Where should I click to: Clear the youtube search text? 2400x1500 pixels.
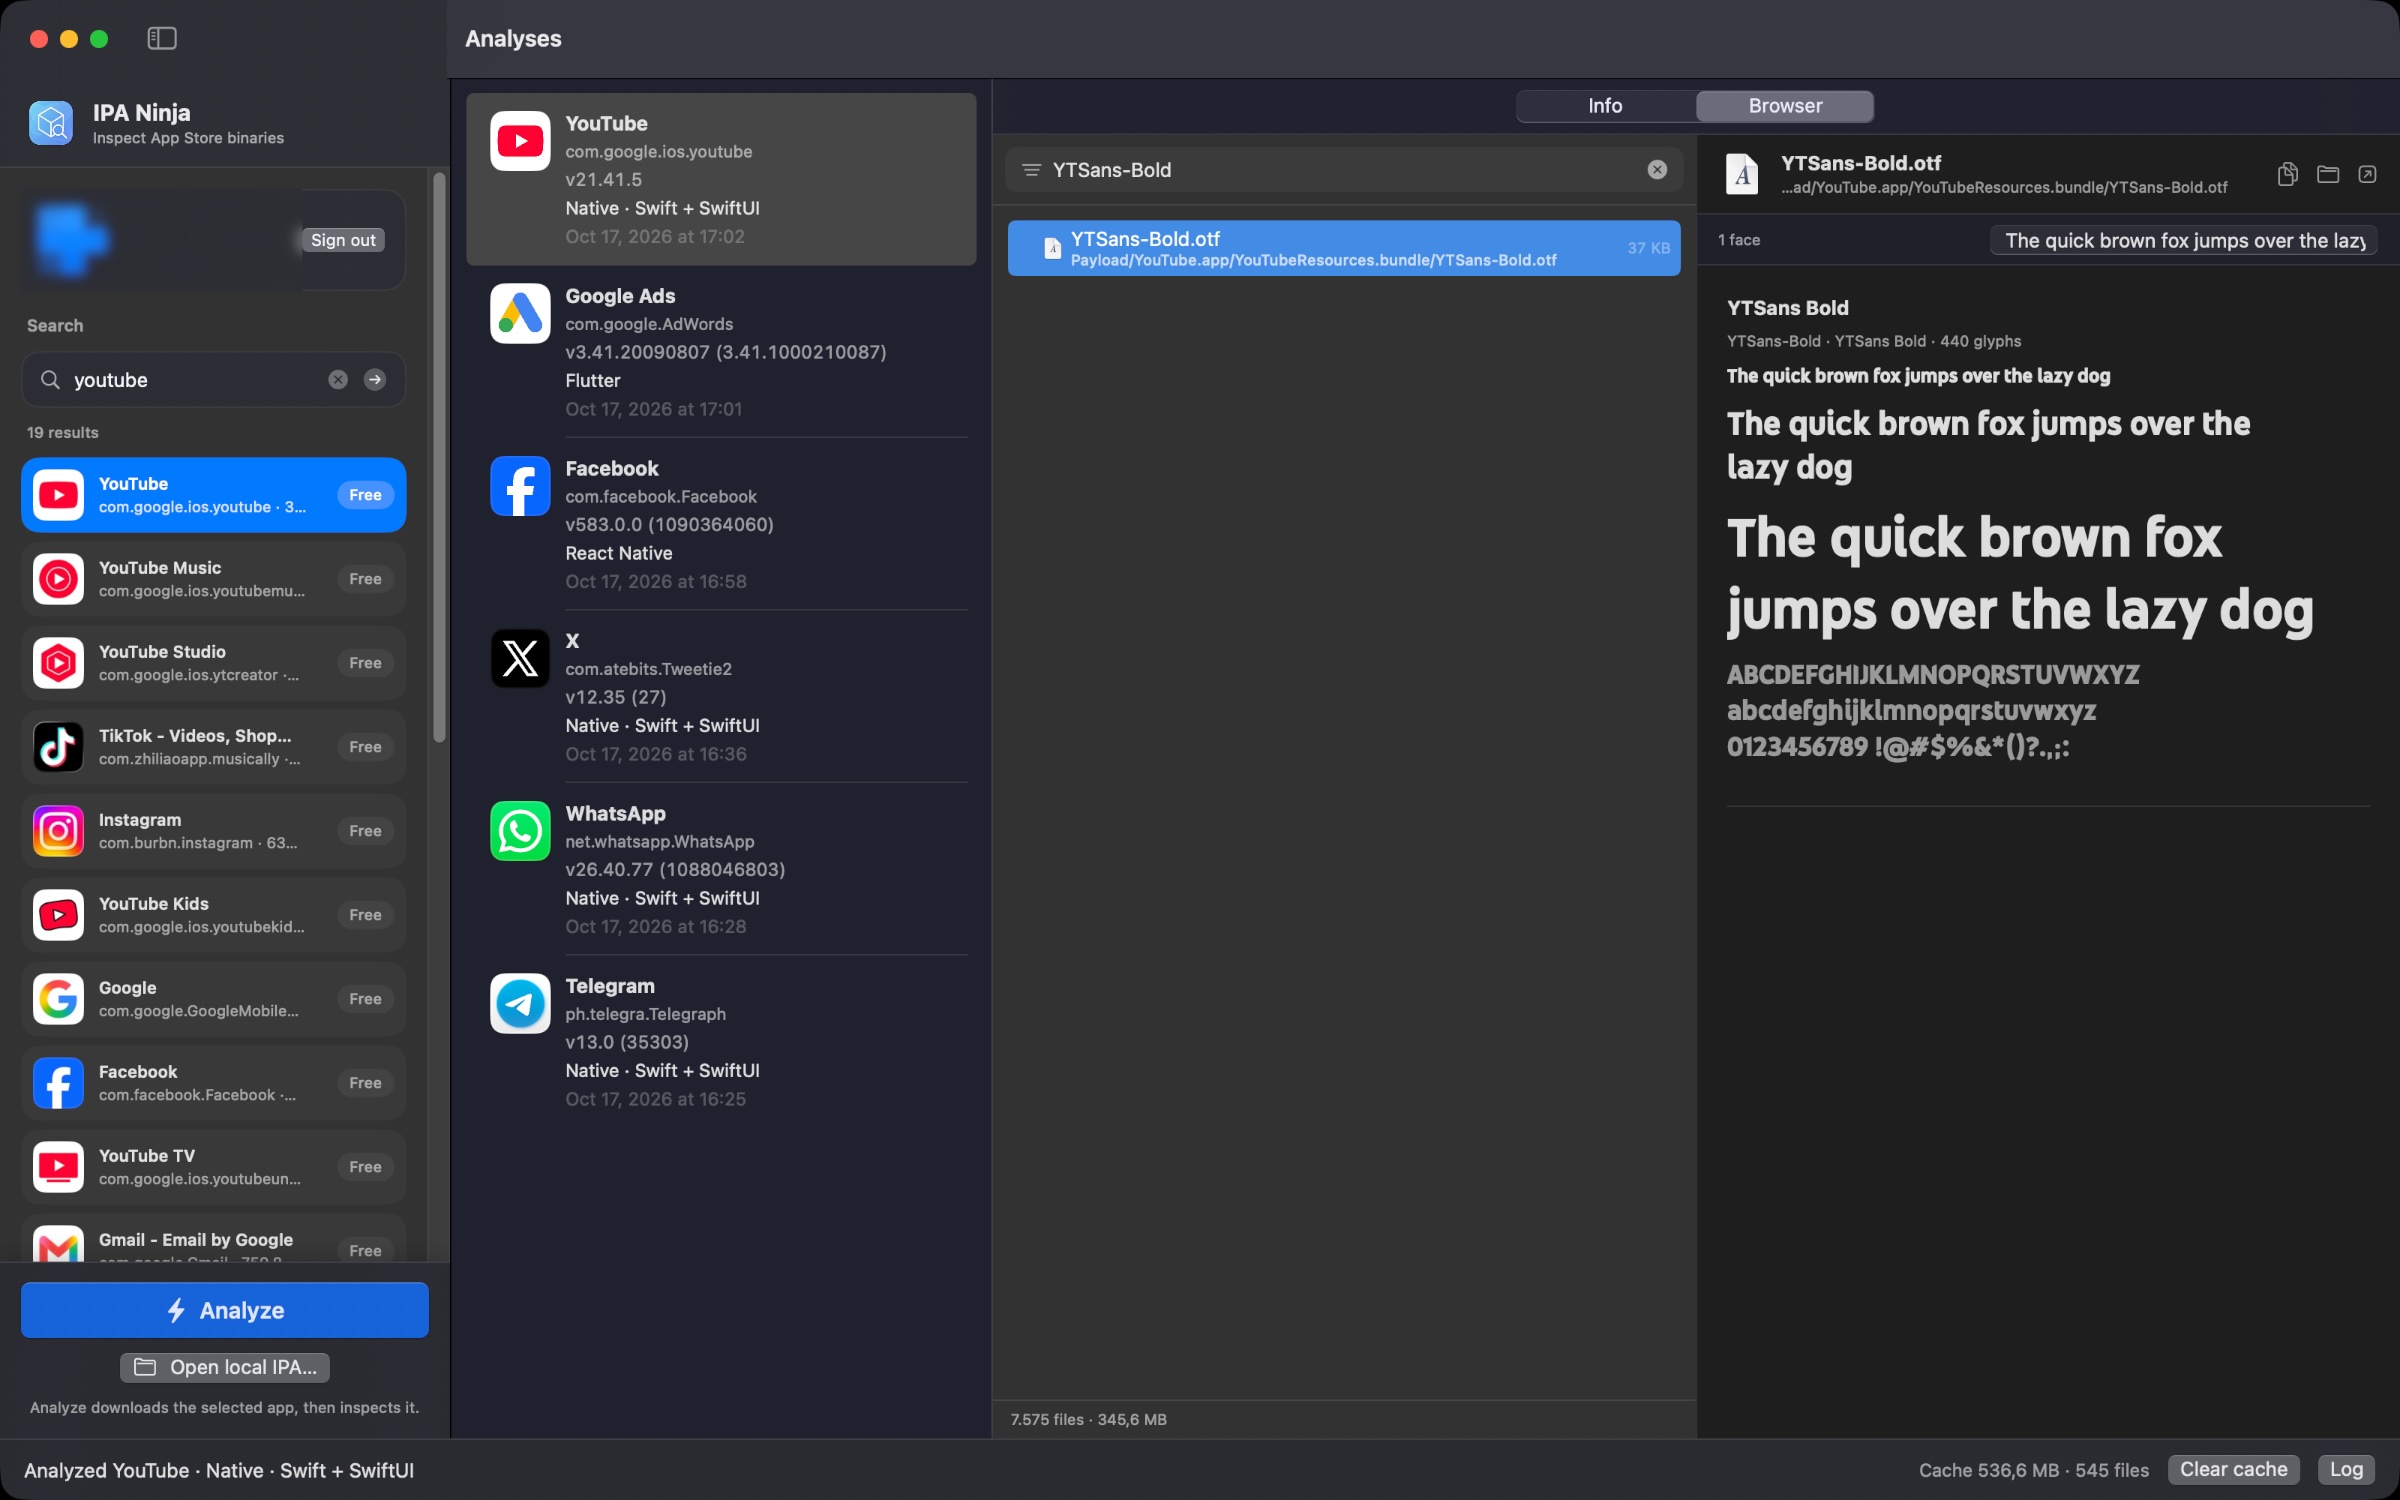(x=338, y=380)
